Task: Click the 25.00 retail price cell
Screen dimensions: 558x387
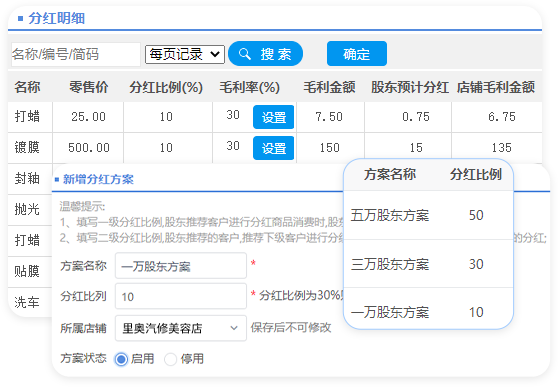Action: click(x=88, y=117)
